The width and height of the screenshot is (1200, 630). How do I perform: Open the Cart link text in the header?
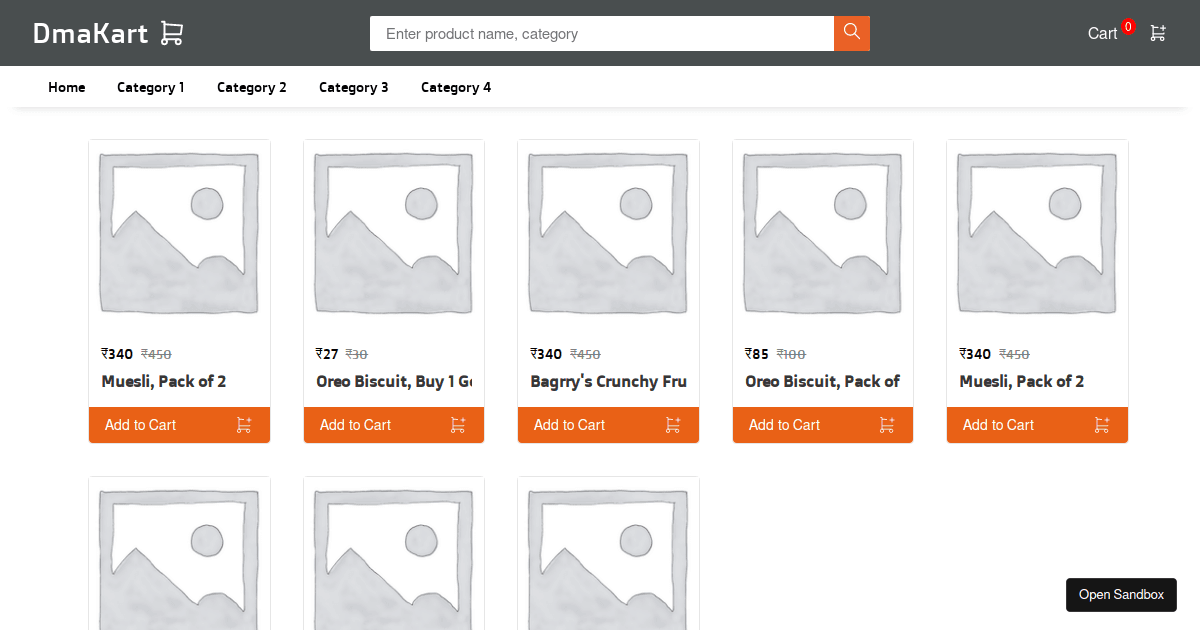coord(1102,34)
